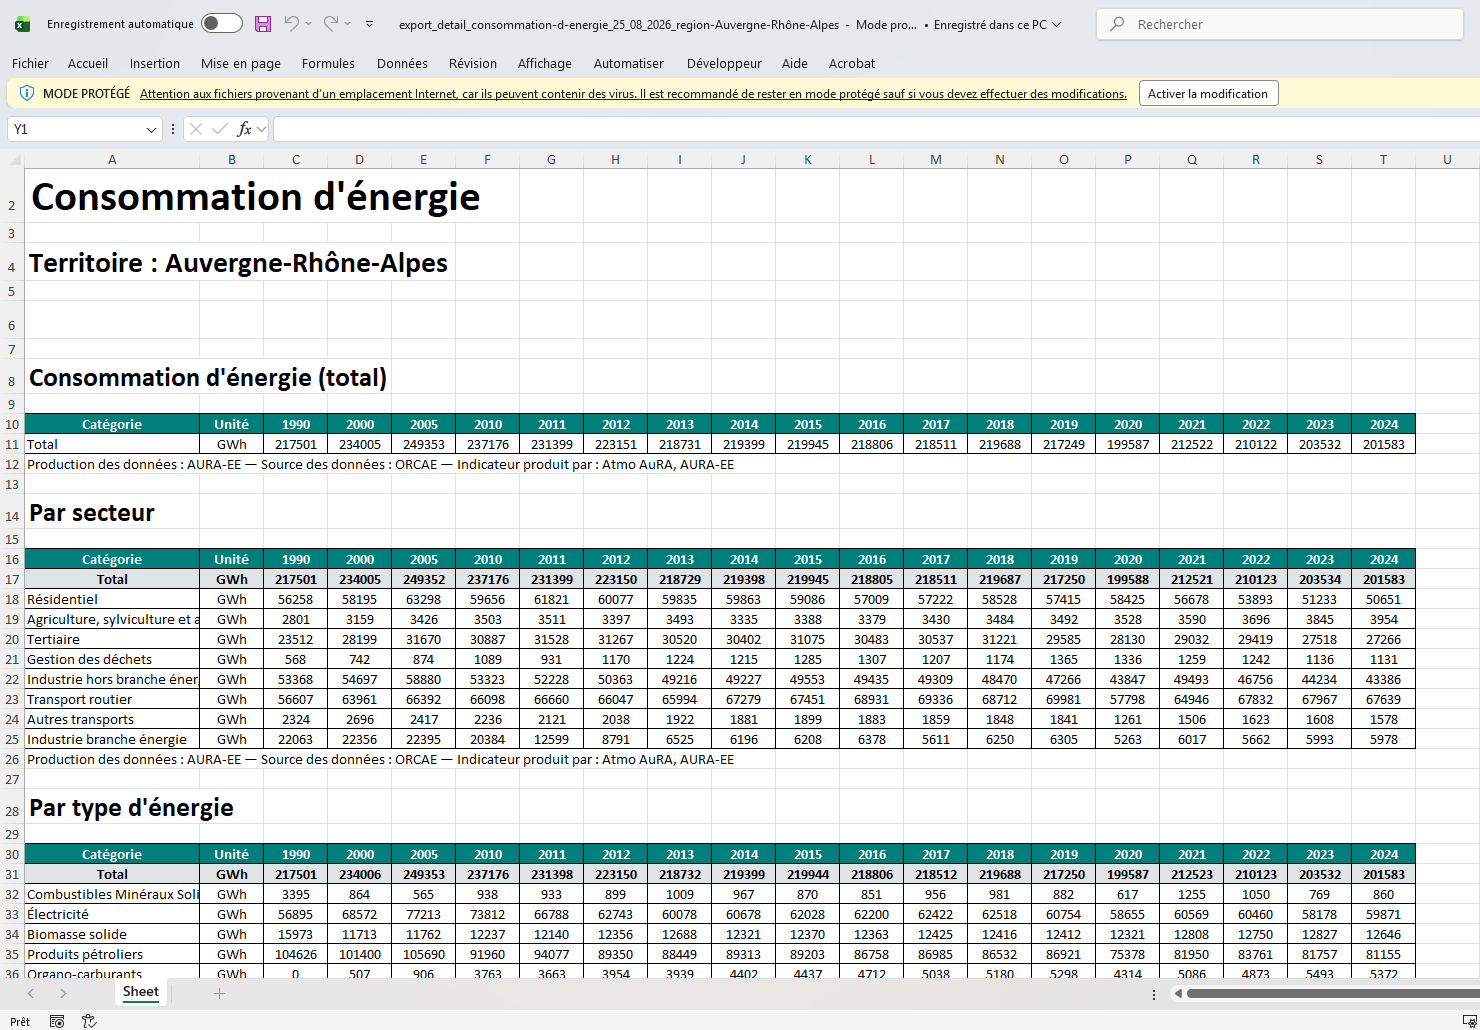Expand the dropdown next to the fx button
The height and width of the screenshot is (1030, 1480).
click(x=261, y=129)
